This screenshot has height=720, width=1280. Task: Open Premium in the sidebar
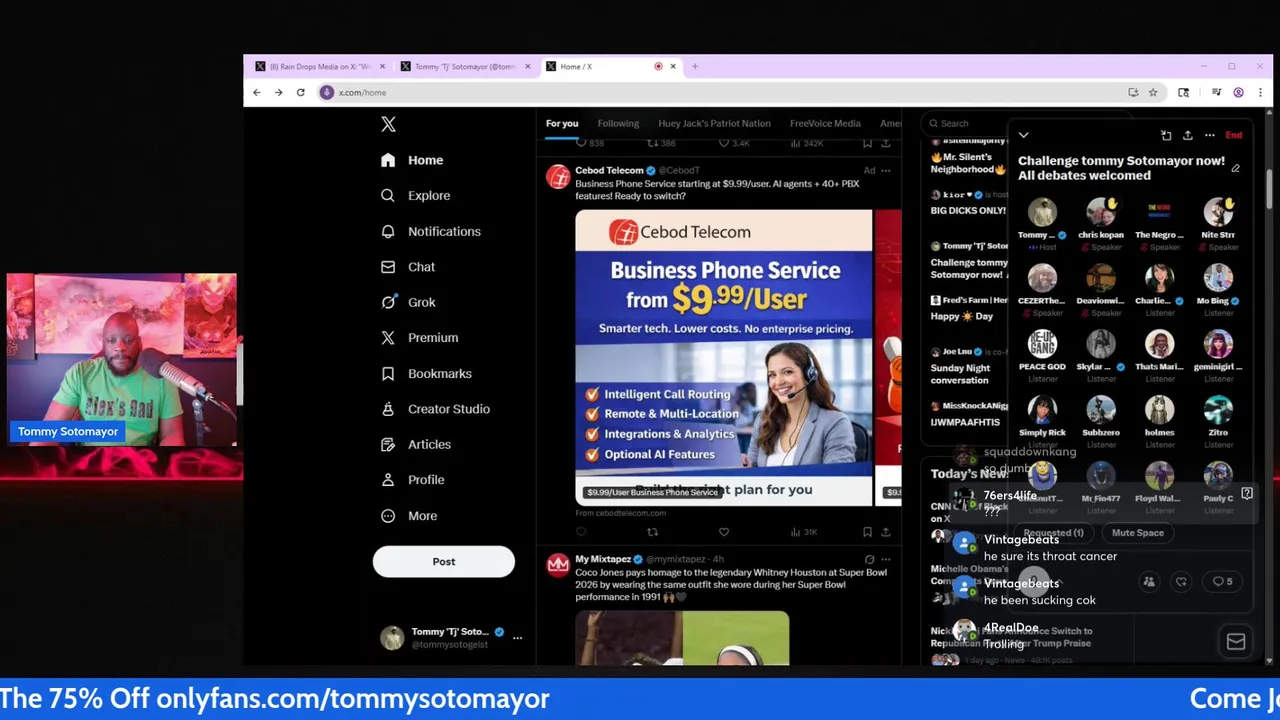(x=419, y=338)
